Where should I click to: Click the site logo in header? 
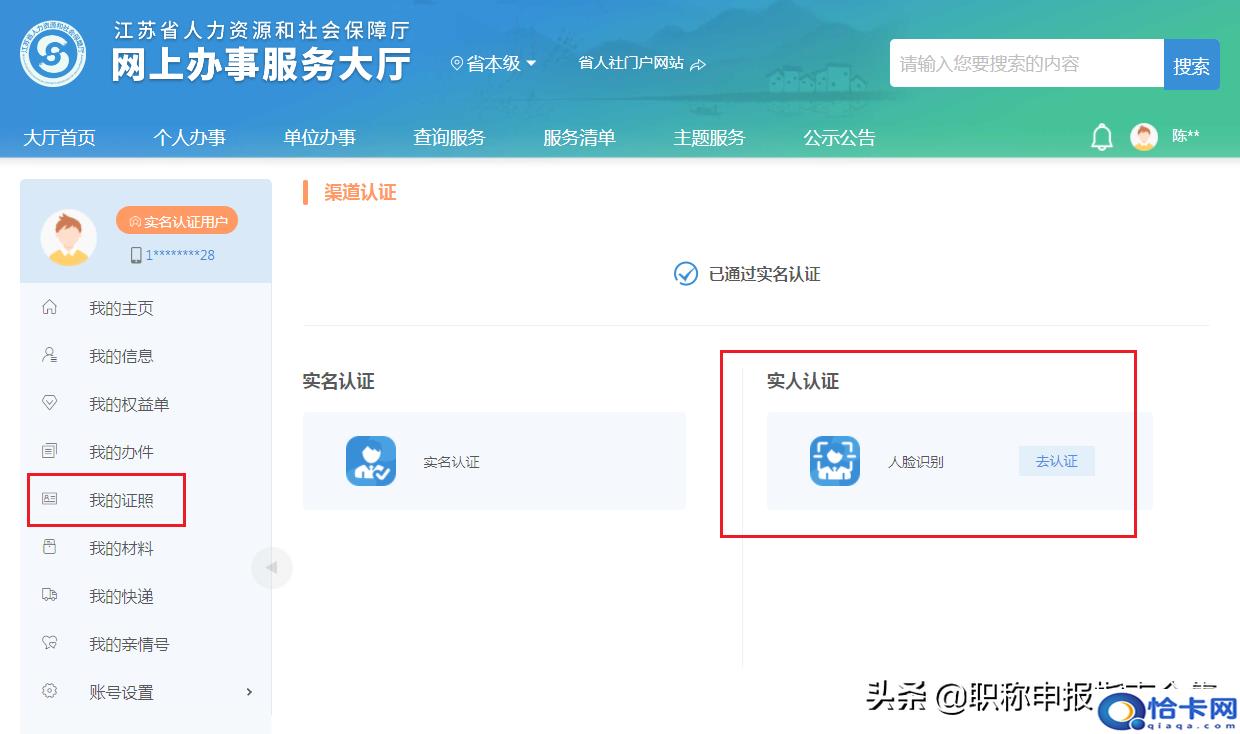pyautogui.click(x=54, y=53)
